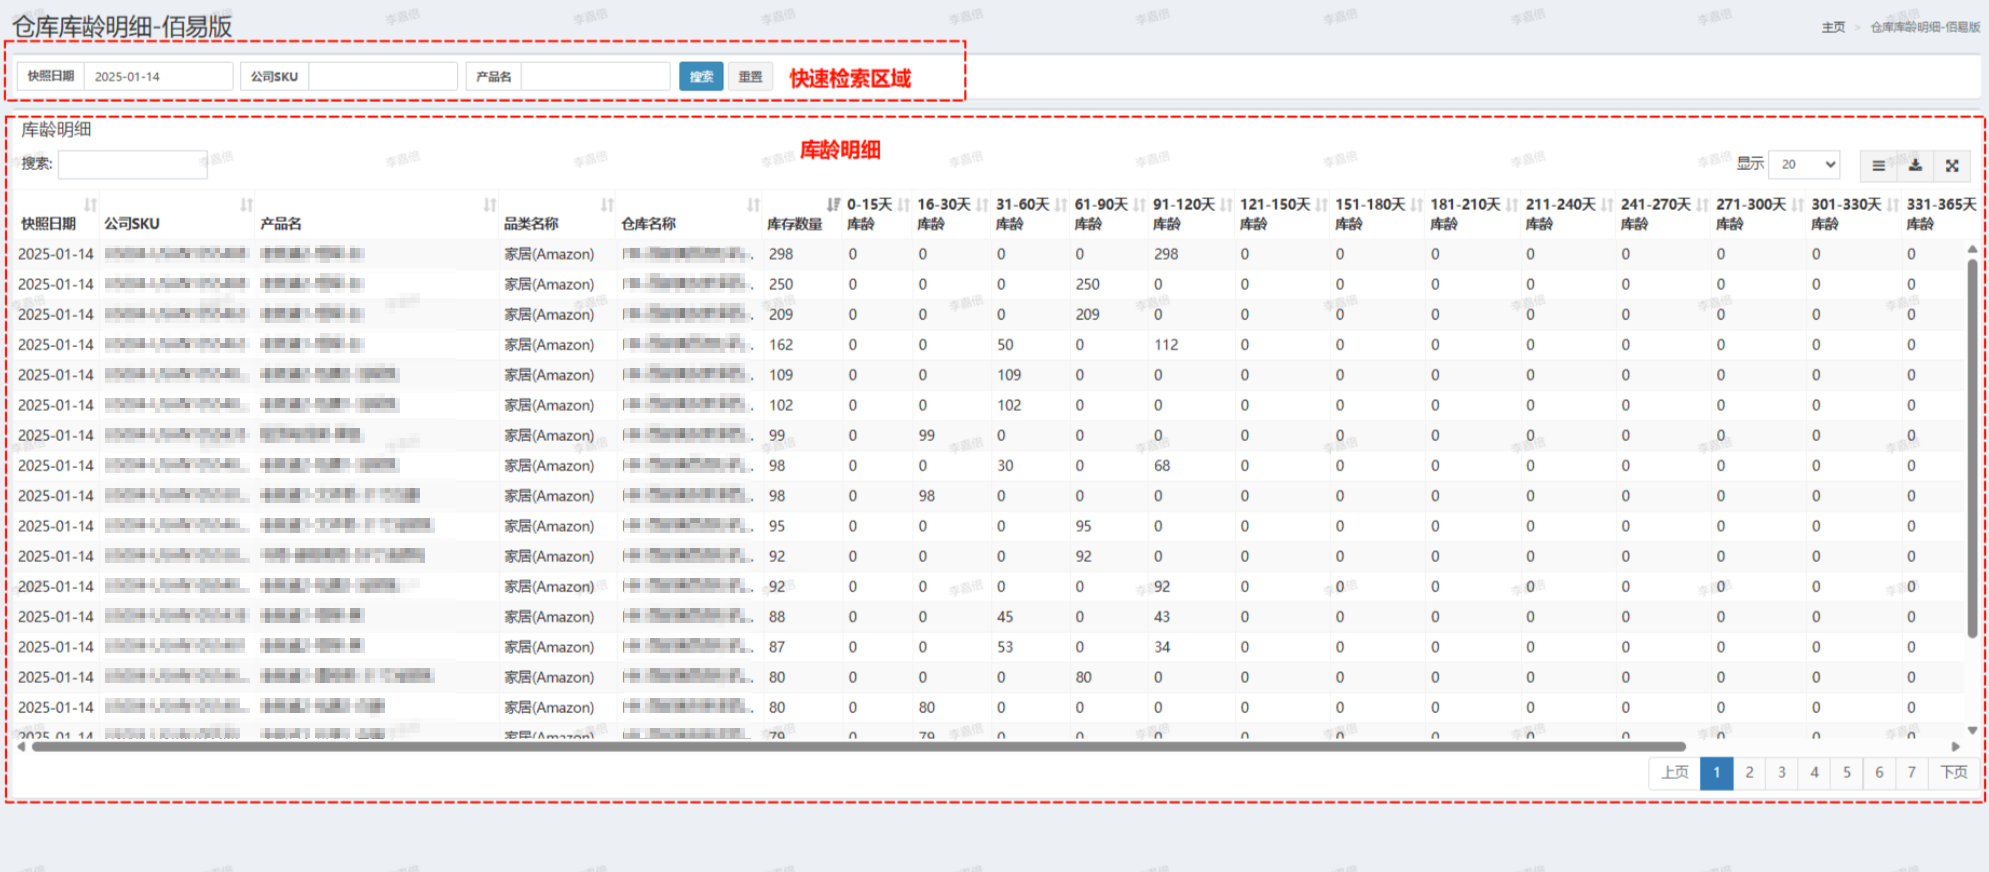Viewport: 1989px width, 872px height.
Task: Select pagination page 6
Action: click(1879, 772)
